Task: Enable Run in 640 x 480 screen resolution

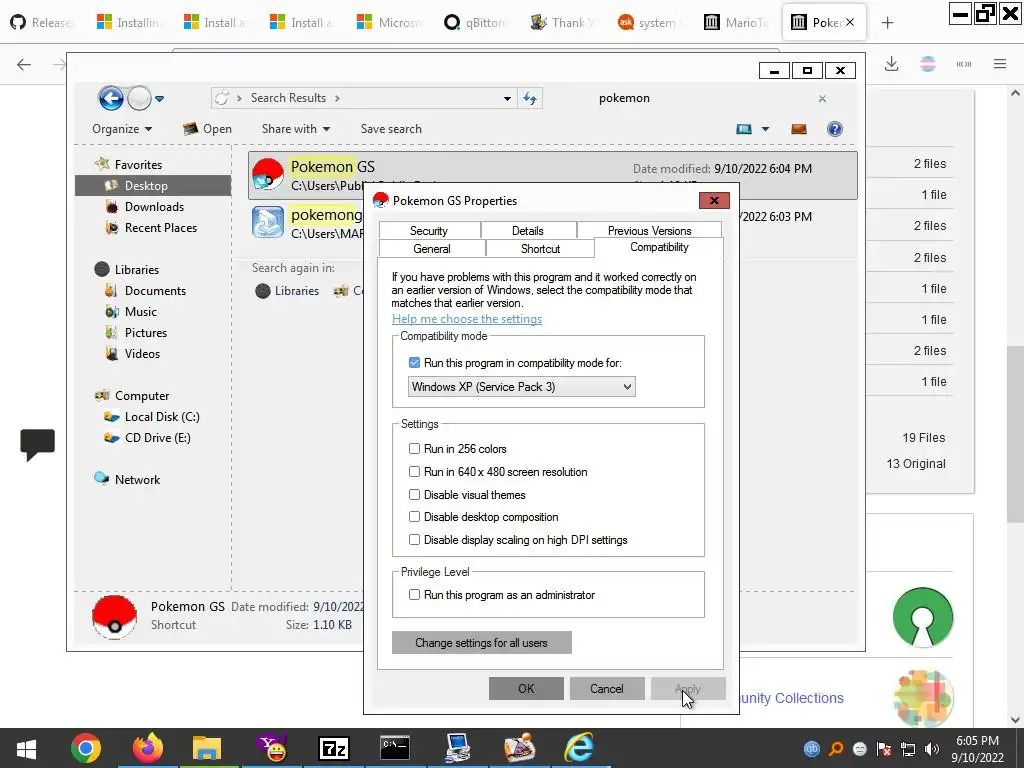Action: pos(414,472)
